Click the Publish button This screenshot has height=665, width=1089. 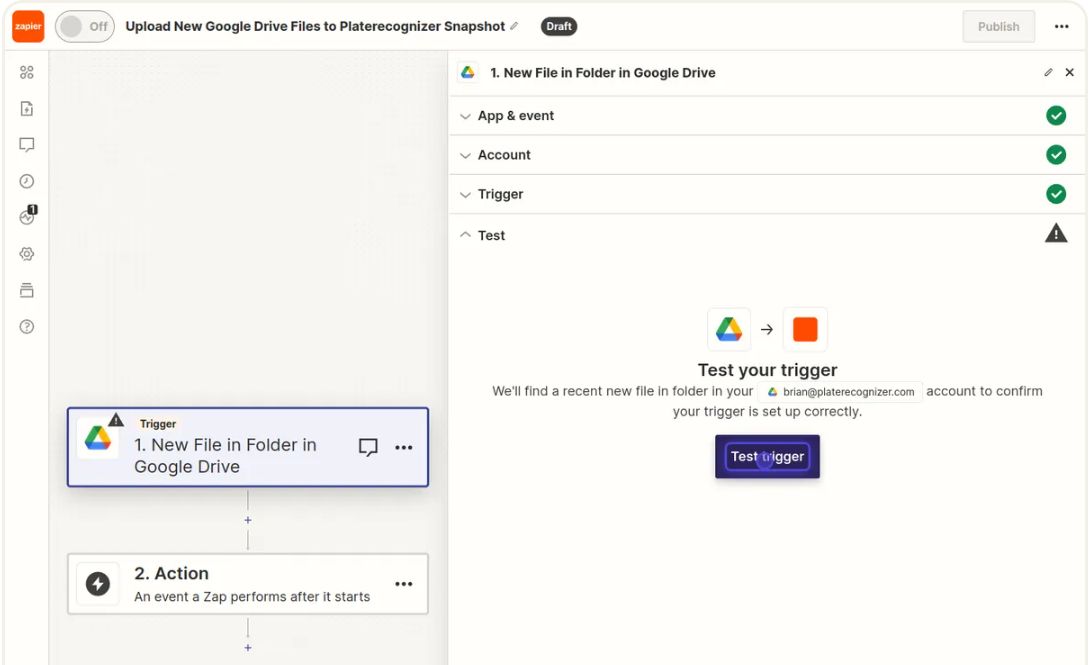tap(998, 27)
